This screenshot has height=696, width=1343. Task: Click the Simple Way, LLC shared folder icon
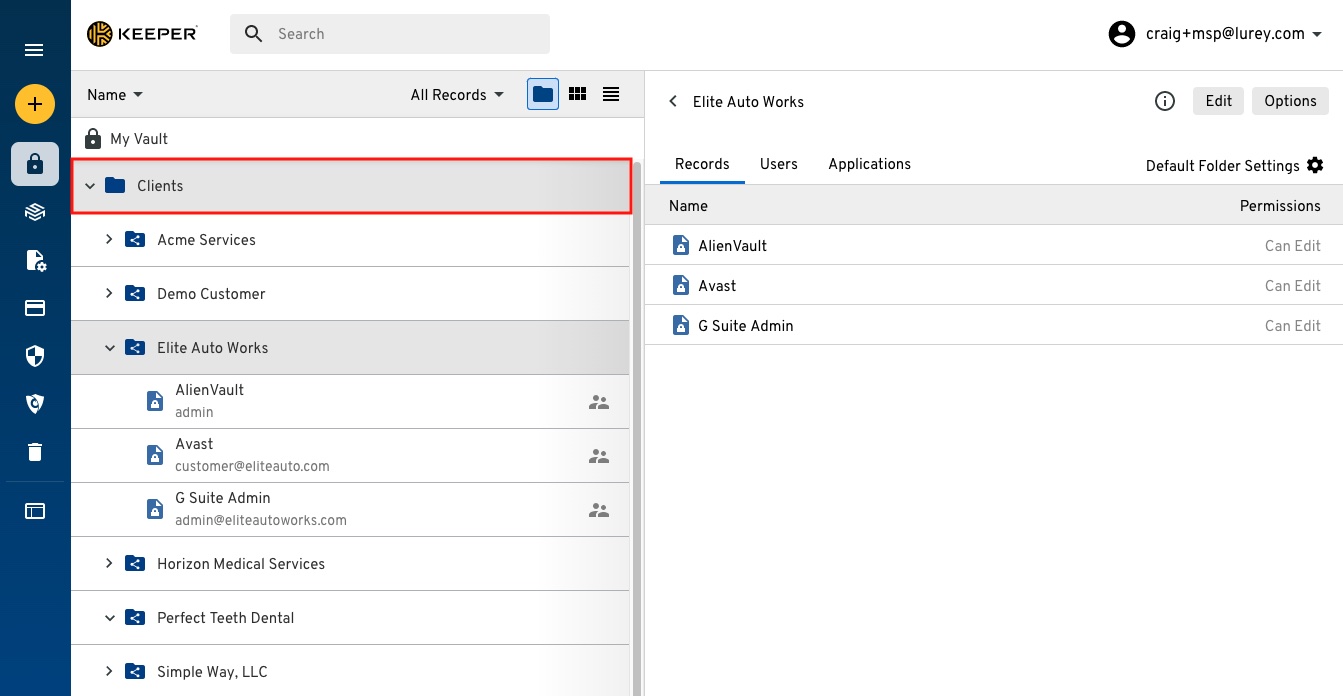pyautogui.click(x=135, y=672)
